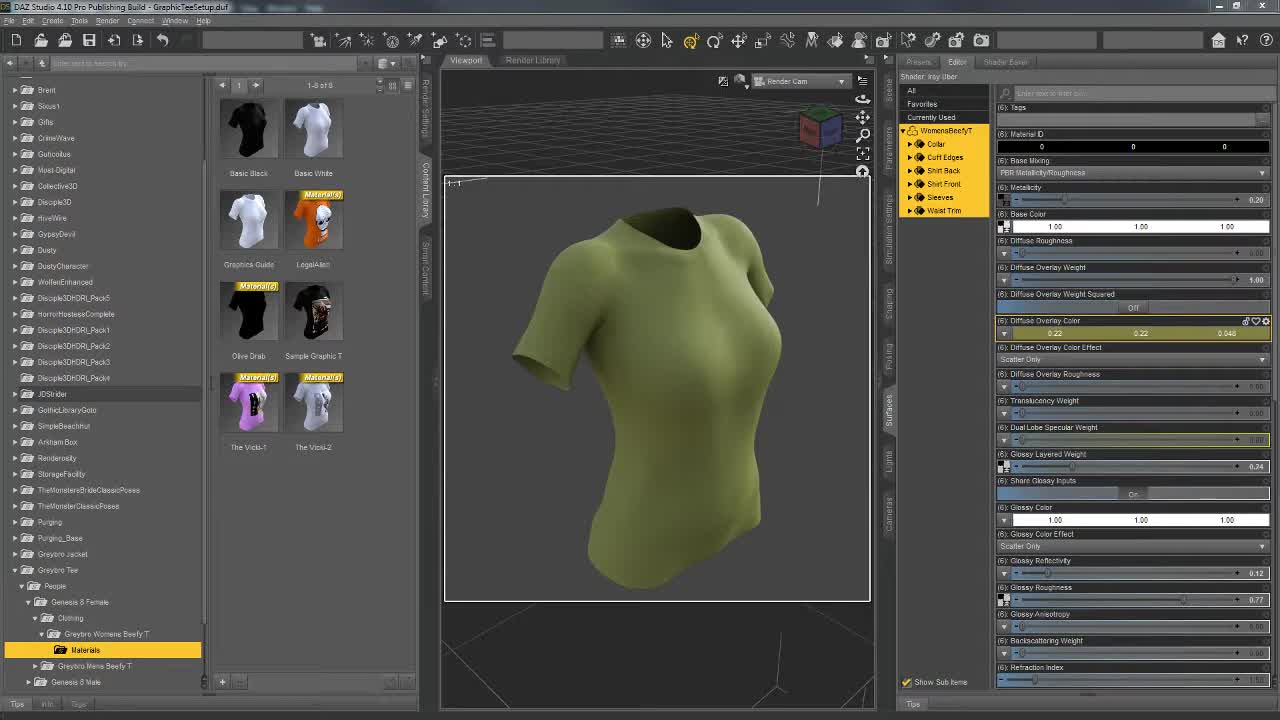Click viewport Pan camera control
Image resolution: width=1280 pixels, height=720 pixels.
(862, 117)
